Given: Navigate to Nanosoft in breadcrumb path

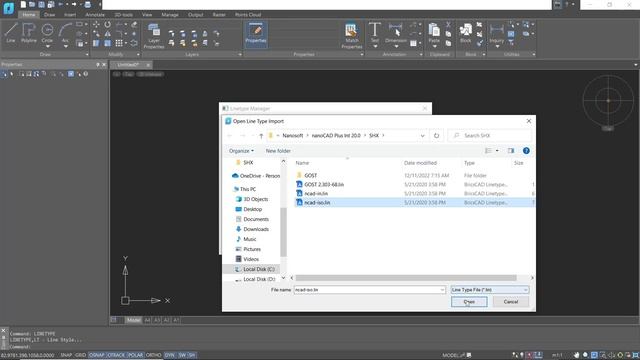Looking at the screenshot, I should coord(293,136).
